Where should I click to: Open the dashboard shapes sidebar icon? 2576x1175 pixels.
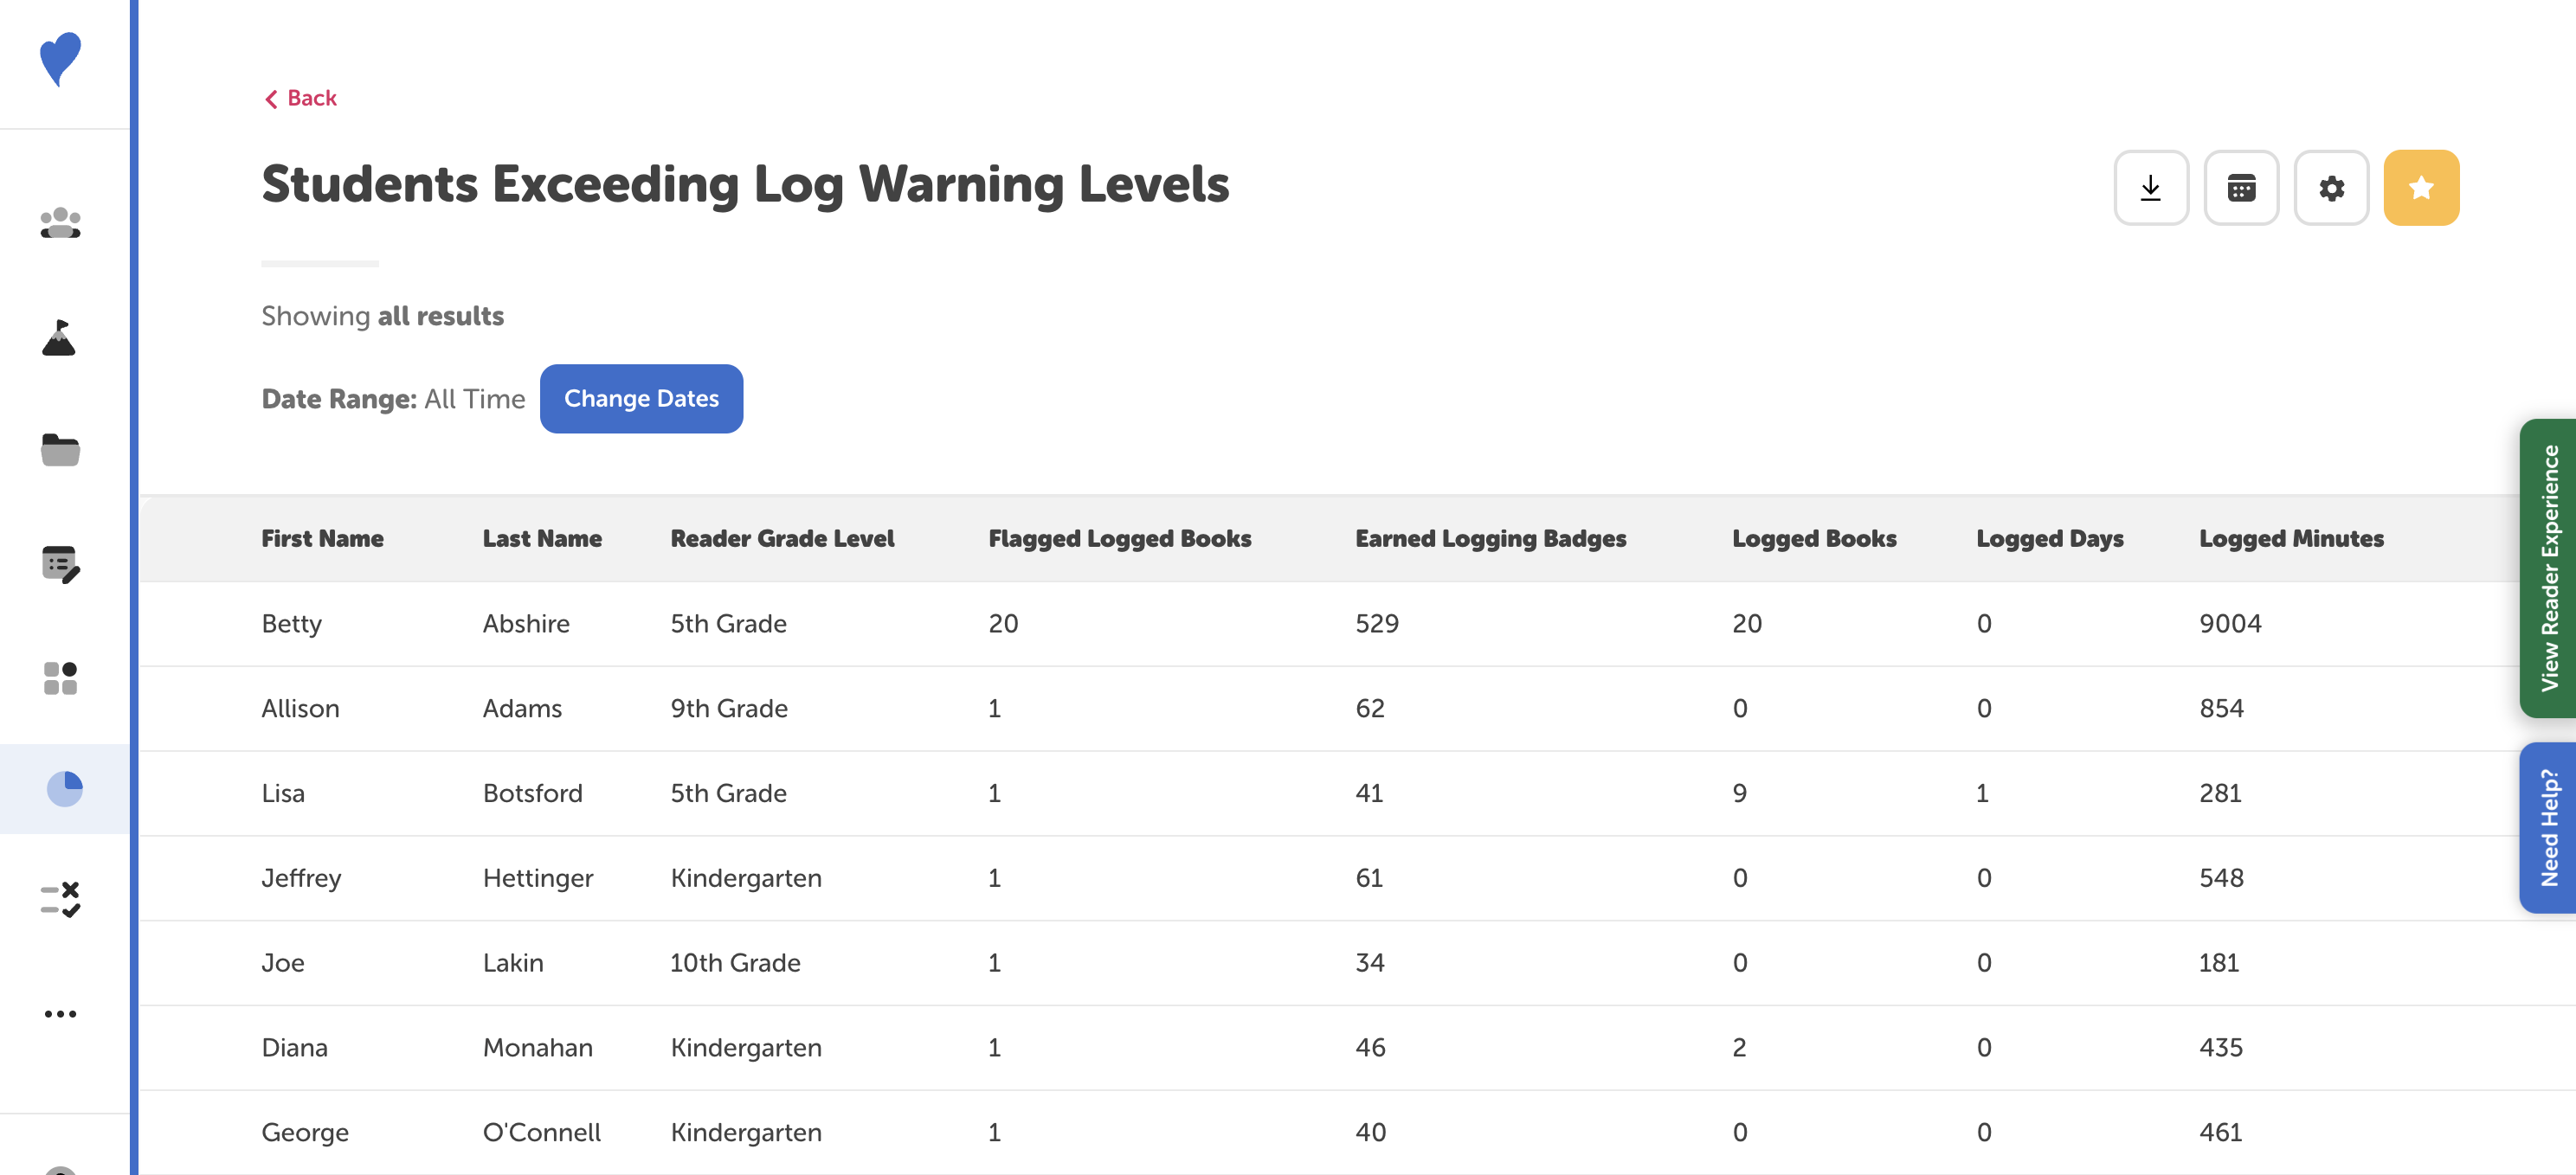pyautogui.click(x=60, y=678)
